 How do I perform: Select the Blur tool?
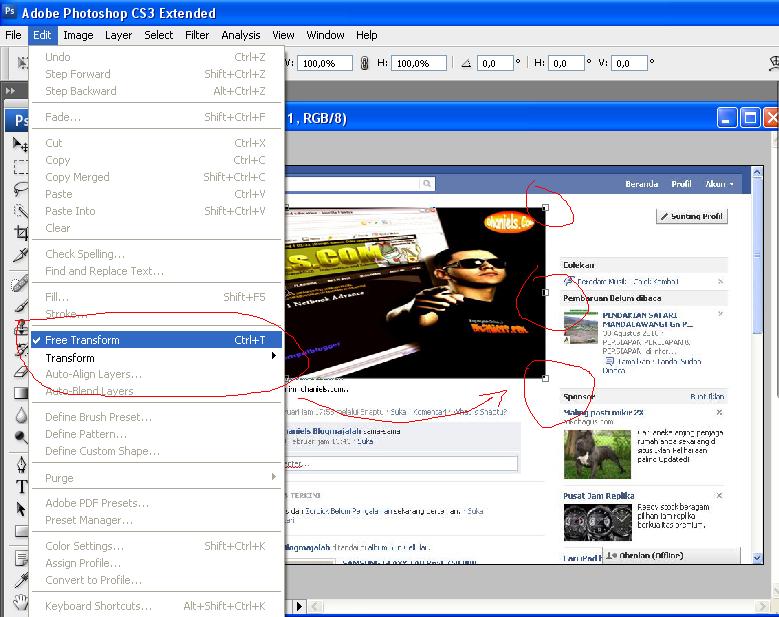20,415
